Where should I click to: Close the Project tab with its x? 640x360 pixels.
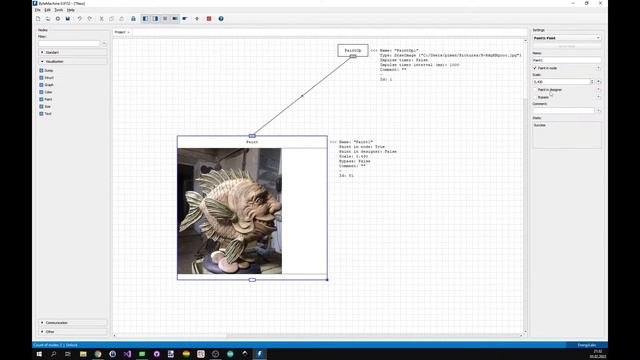[x=129, y=32]
